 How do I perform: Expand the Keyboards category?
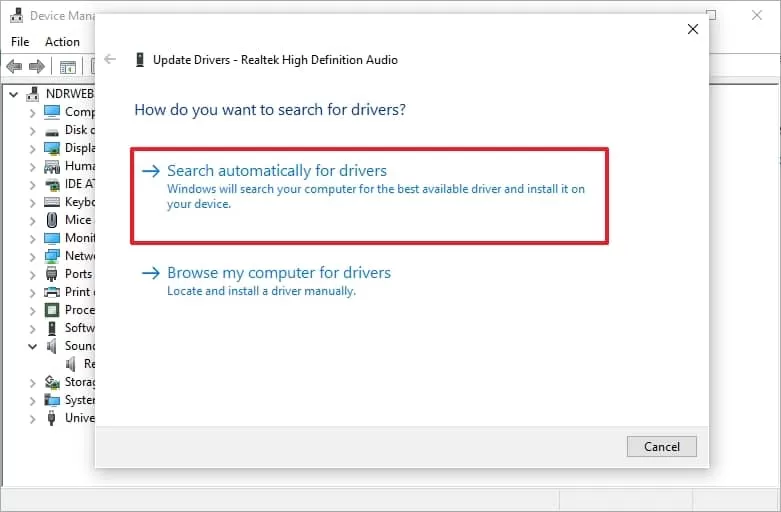click(x=33, y=202)
